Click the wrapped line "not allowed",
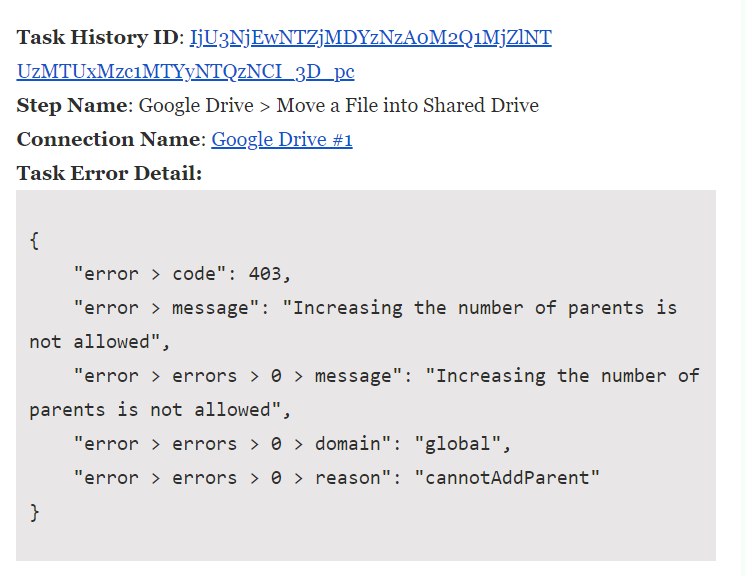This screenshot has width=747, height=576. (x=100, y=342)
